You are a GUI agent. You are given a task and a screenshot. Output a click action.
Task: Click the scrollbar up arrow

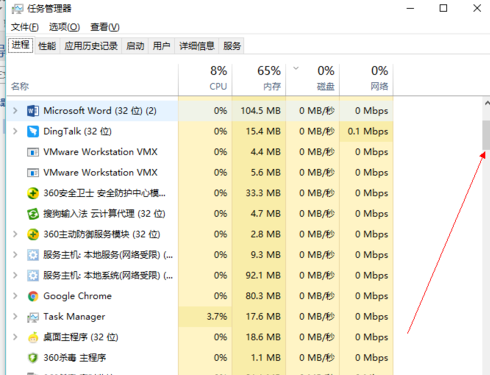click(487, 104)
